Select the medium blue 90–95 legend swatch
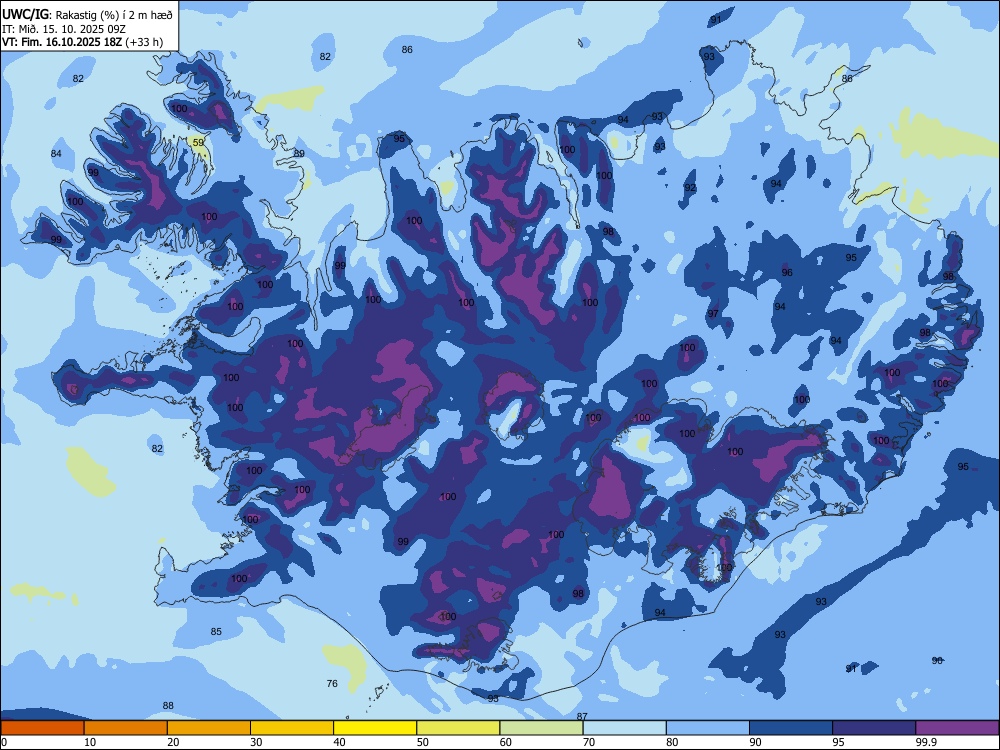1000x750 pixels. 791,728
